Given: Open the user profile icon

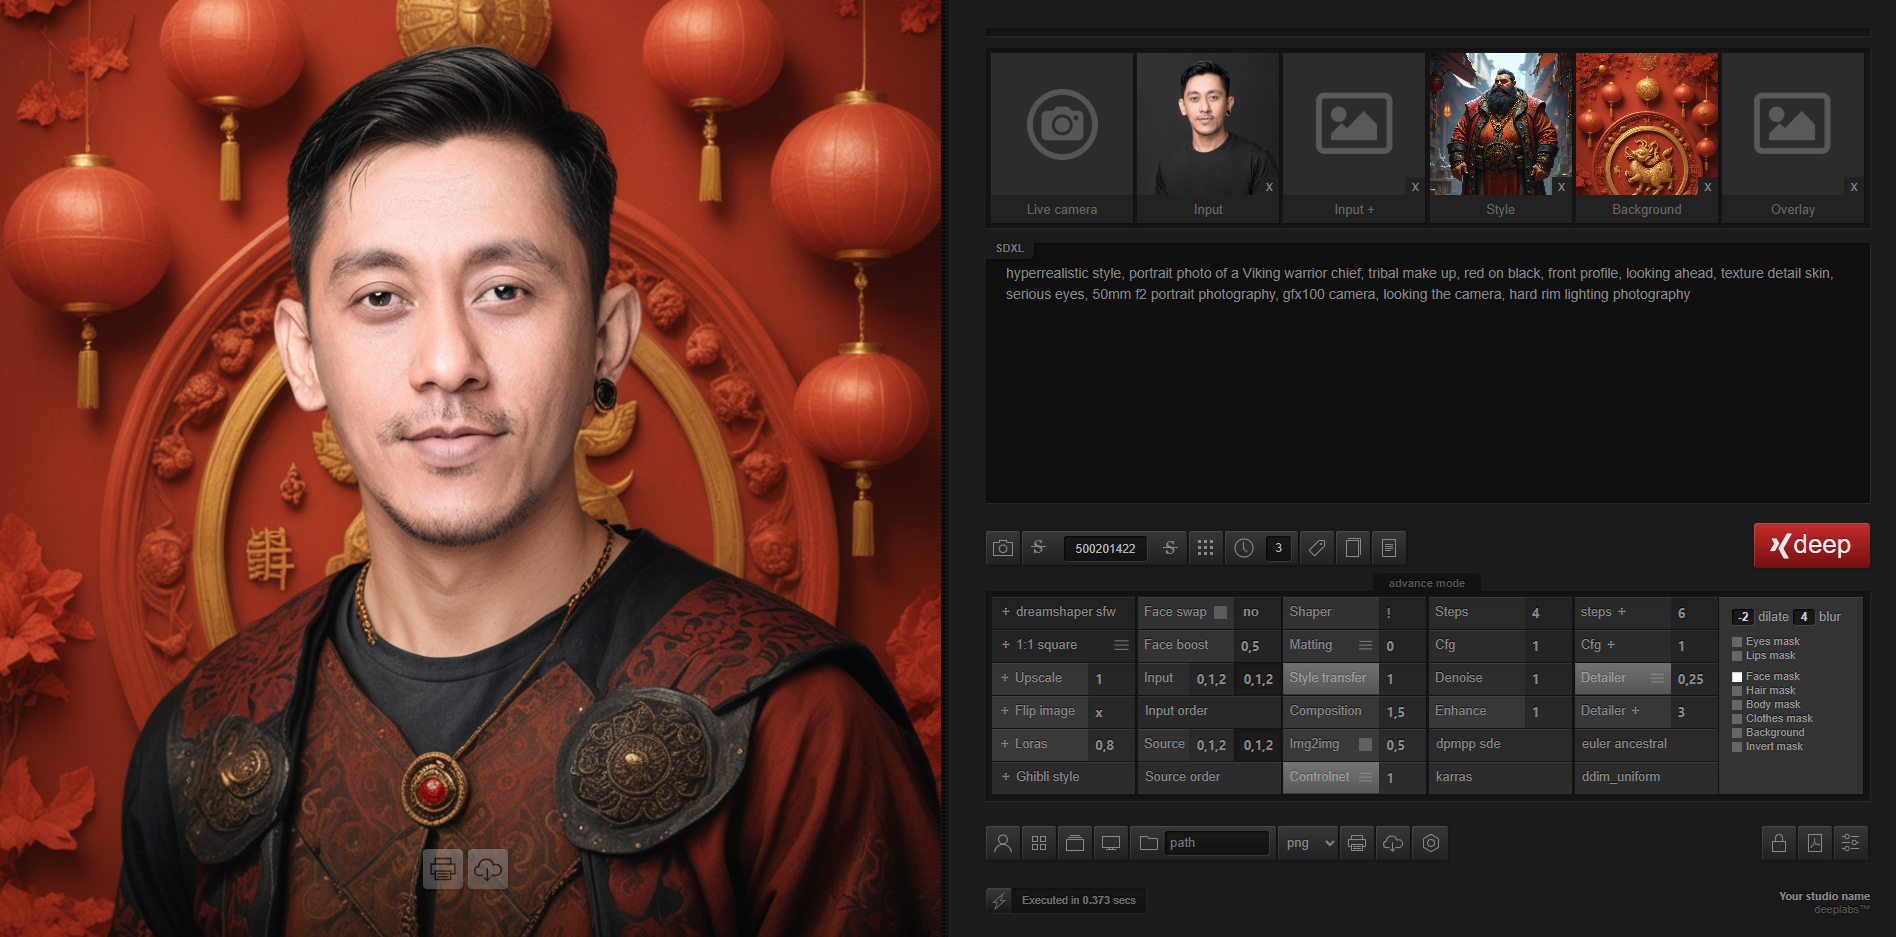Looking at the screenshot, I should click(x=1003, y=843).
